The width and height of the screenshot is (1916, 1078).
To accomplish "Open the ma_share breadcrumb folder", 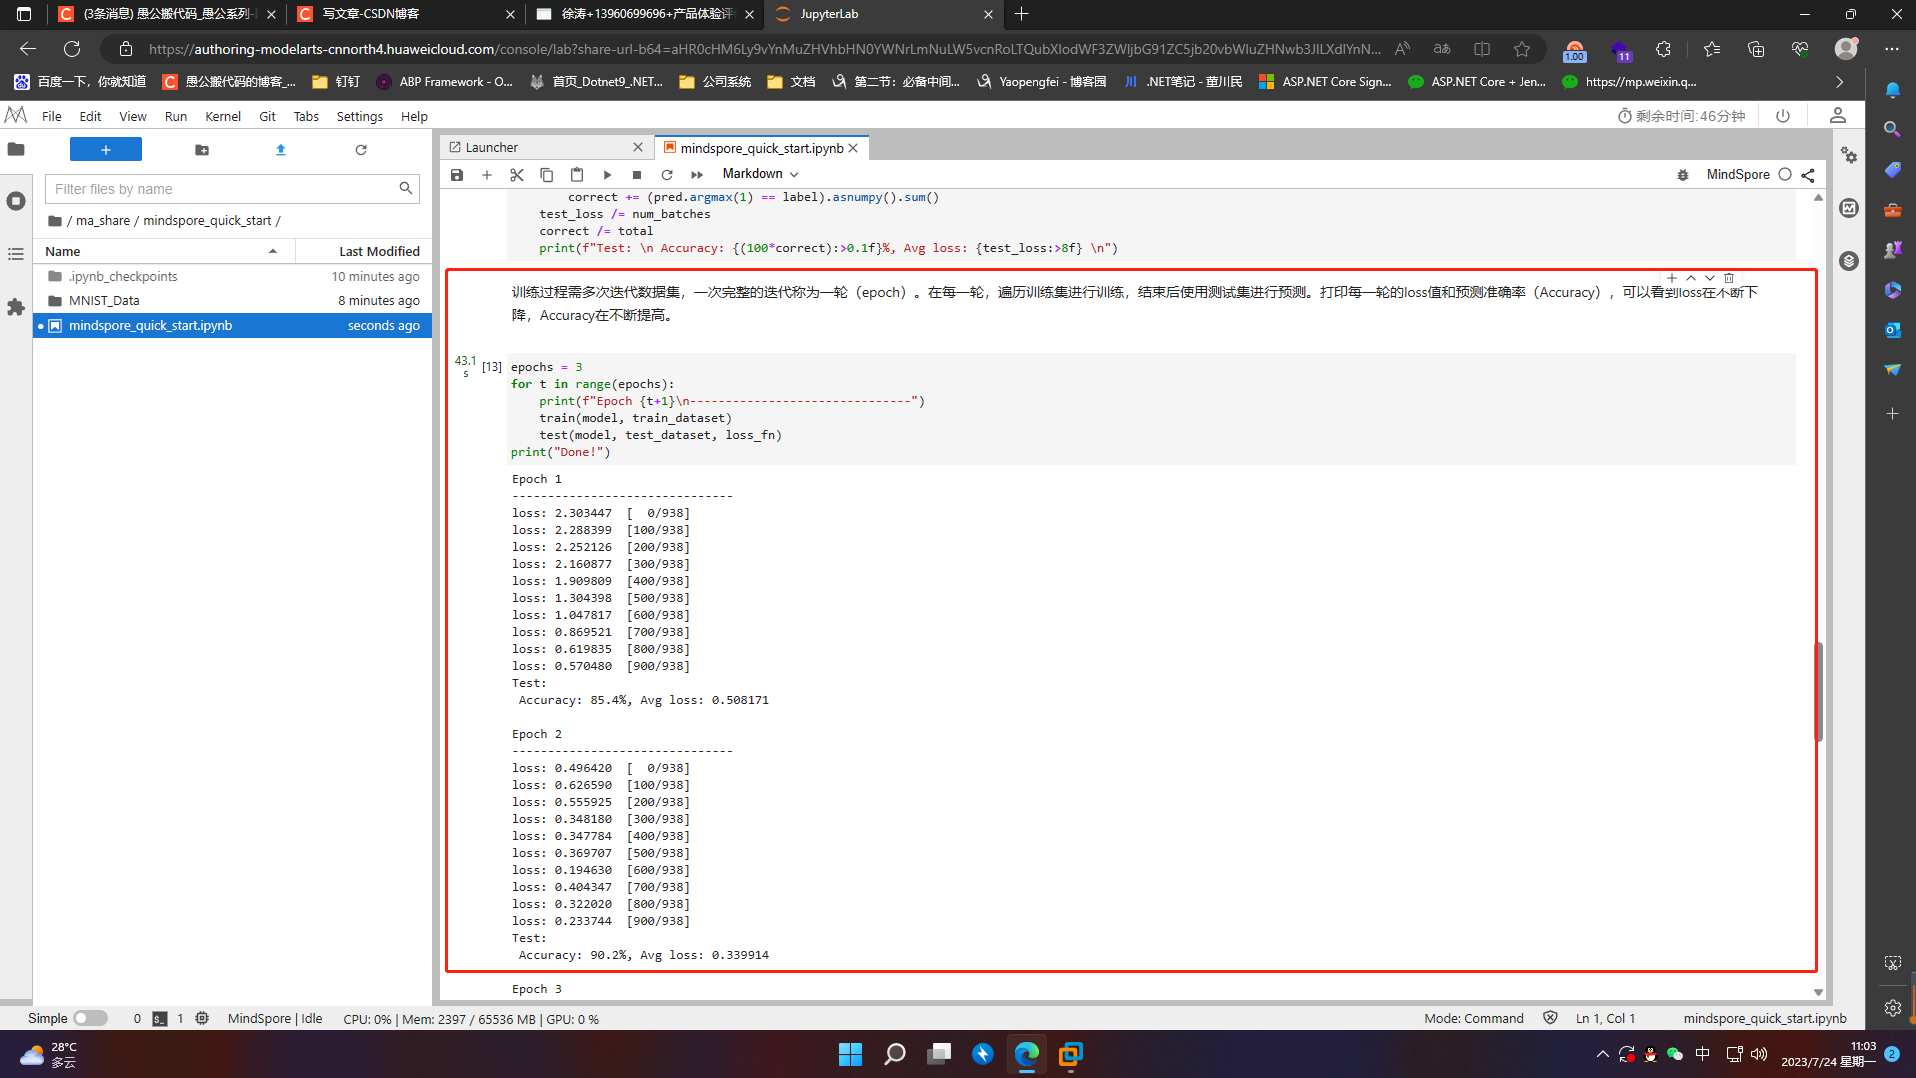I will tap(103, 220).
